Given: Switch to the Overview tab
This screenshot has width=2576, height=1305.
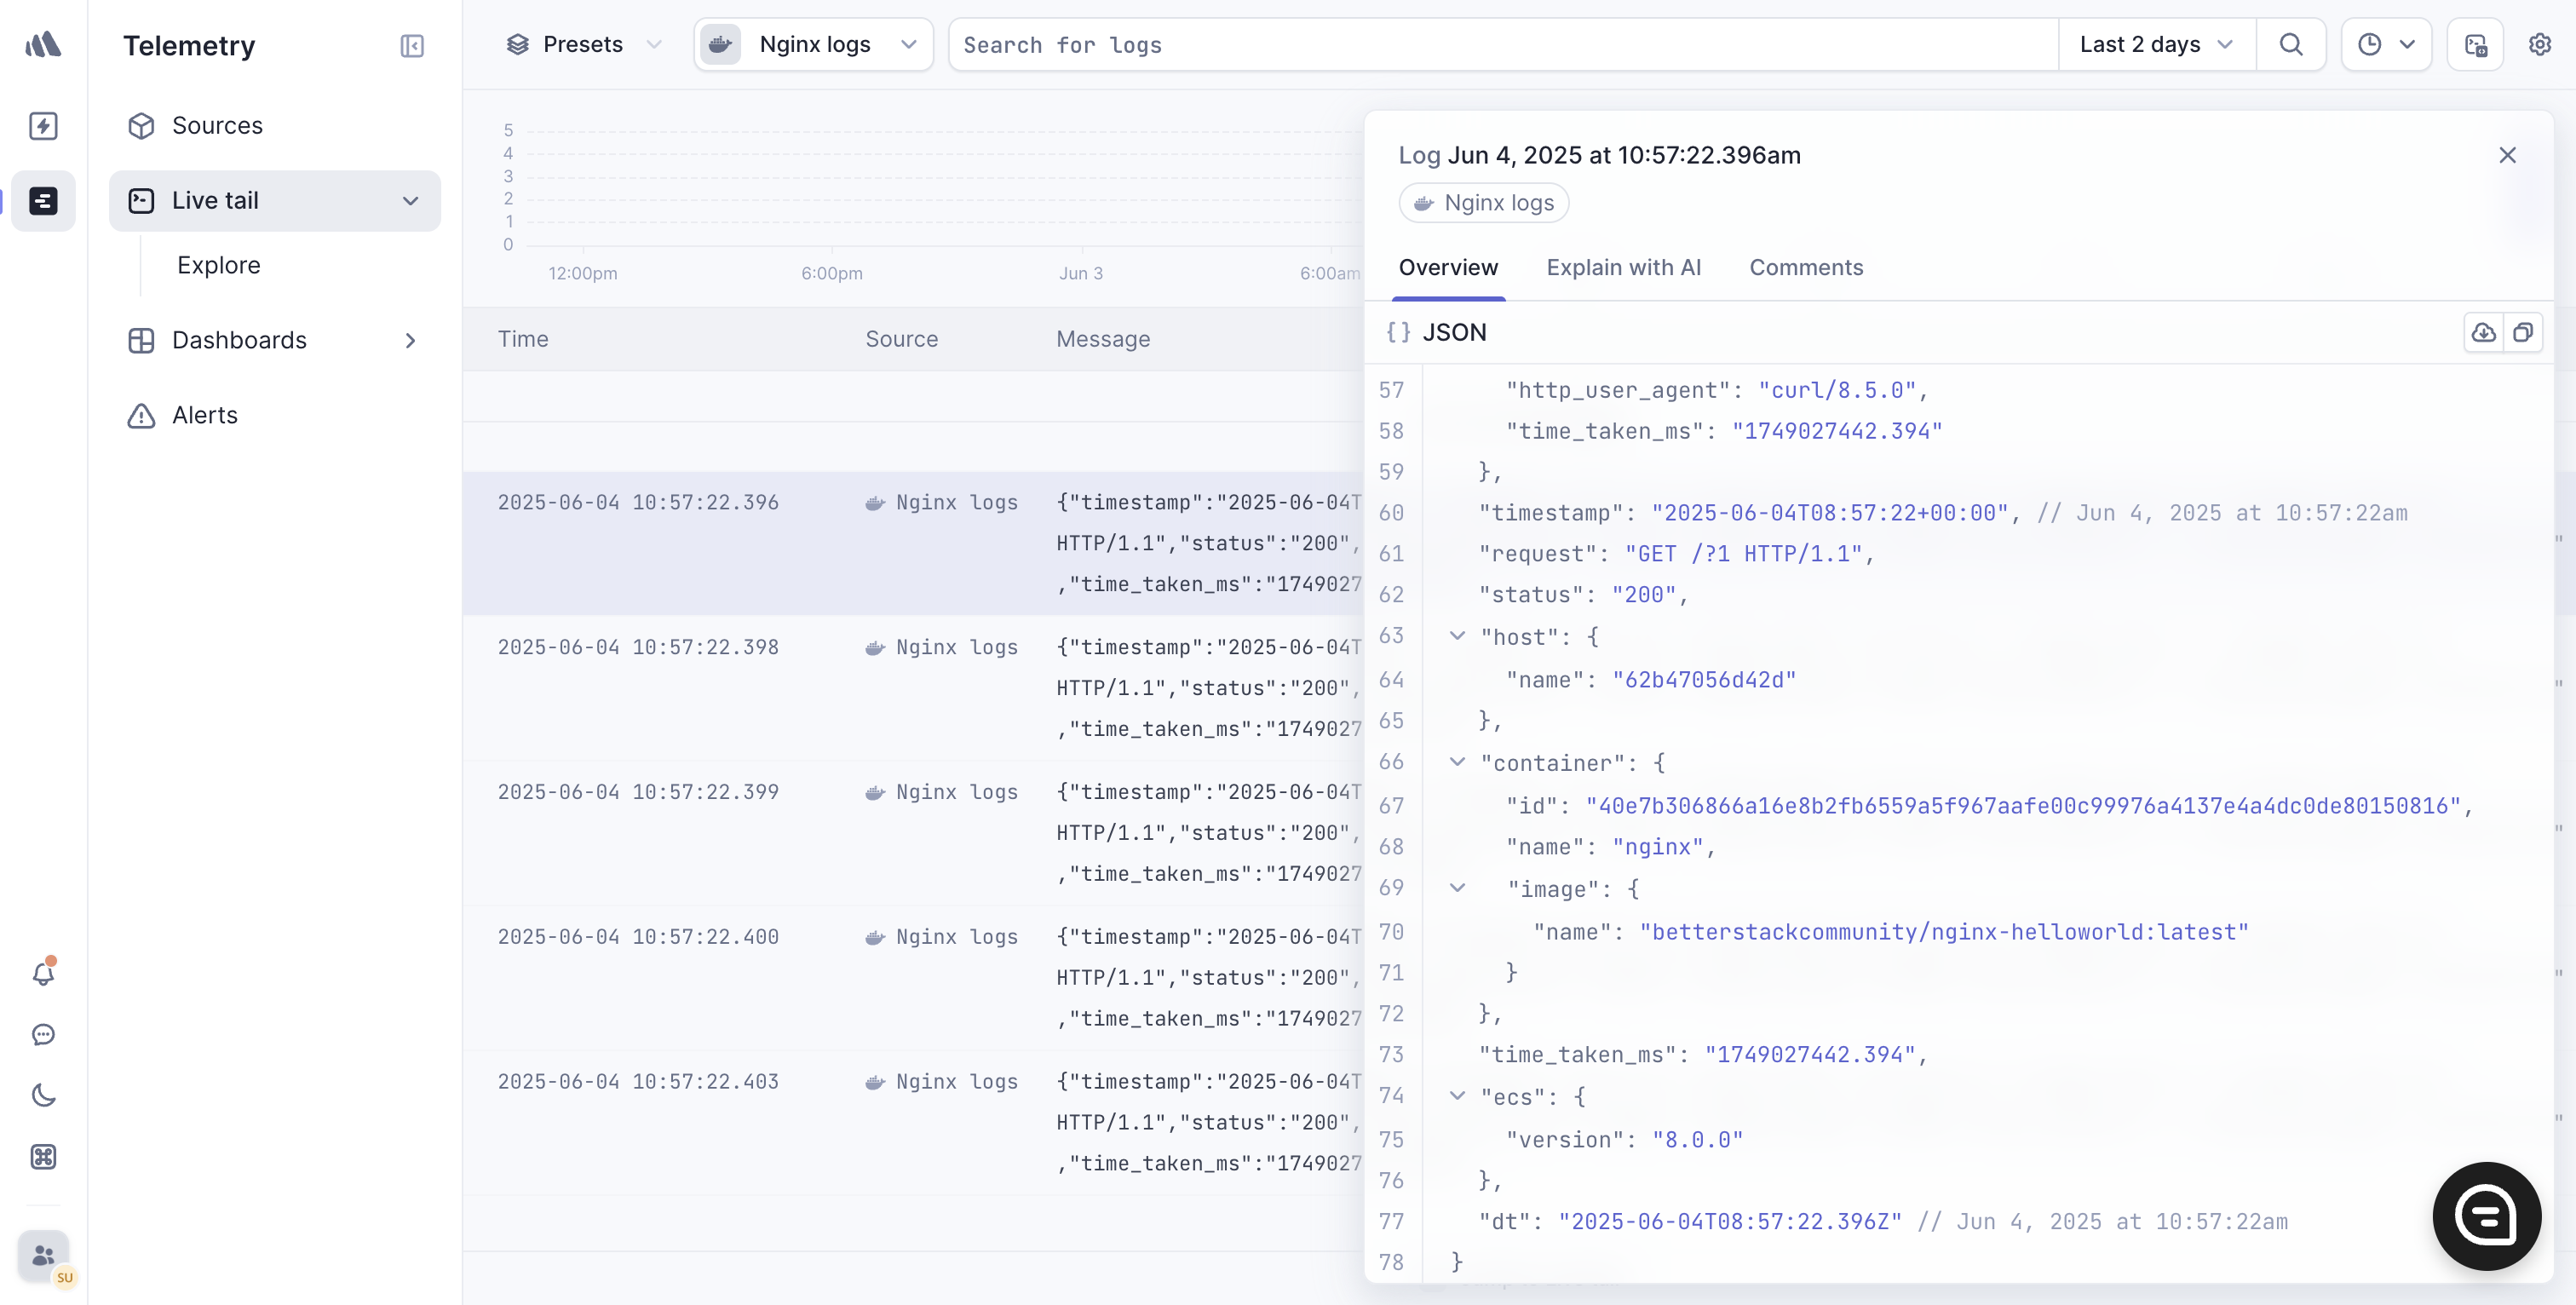Looking at the screenshot, I should (1448, 267).
